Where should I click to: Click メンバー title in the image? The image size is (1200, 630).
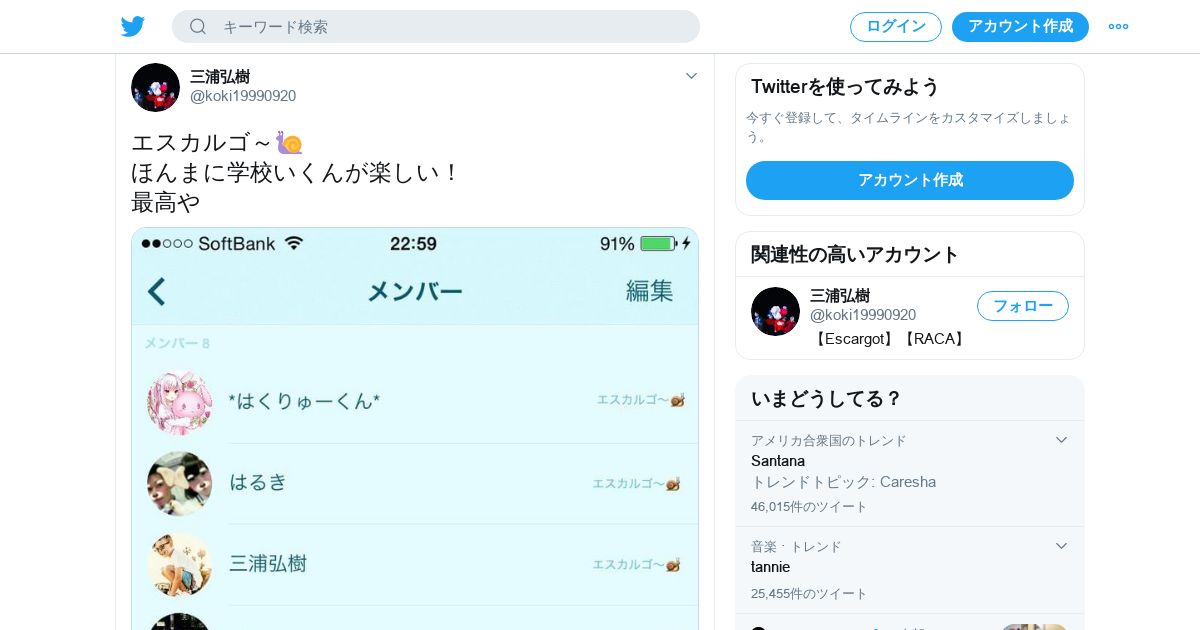(414, 292)
